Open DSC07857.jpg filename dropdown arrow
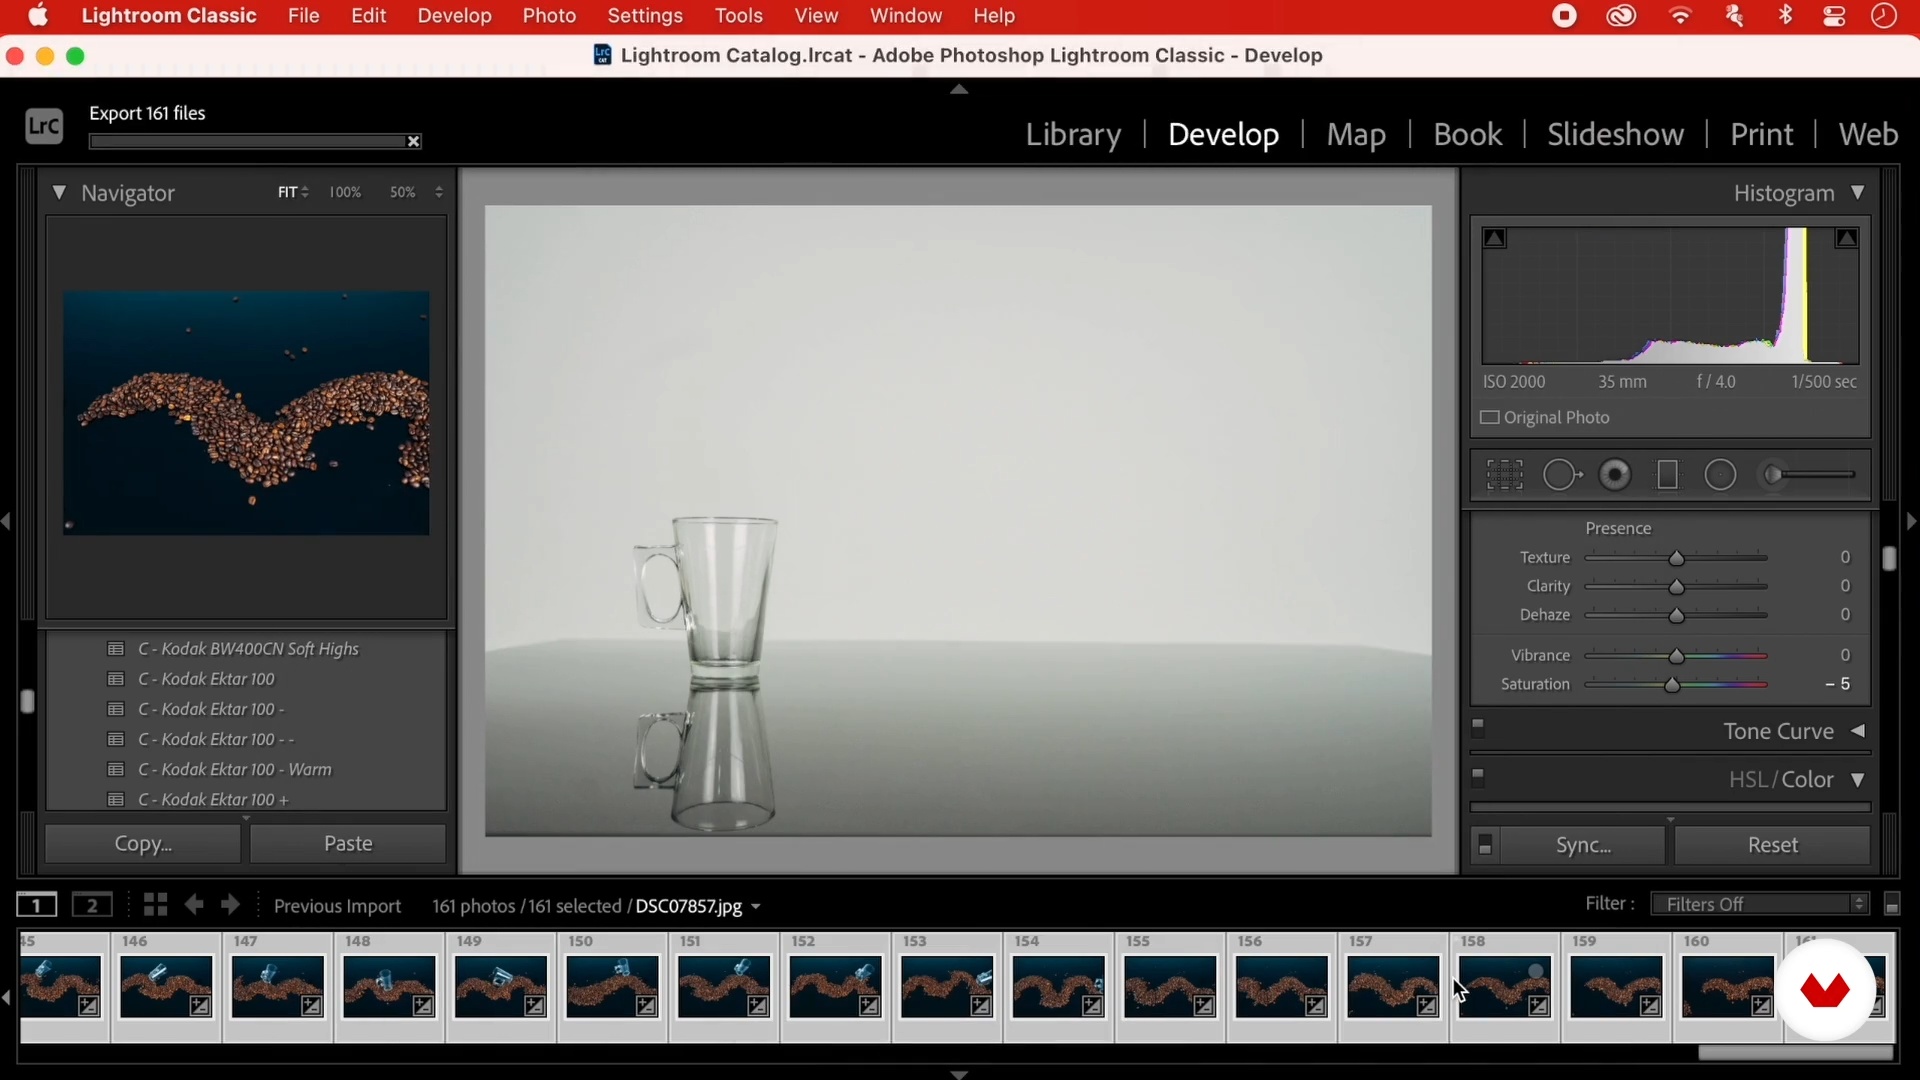Screen dimensions: 1920x1080 (x=756, y=907)
